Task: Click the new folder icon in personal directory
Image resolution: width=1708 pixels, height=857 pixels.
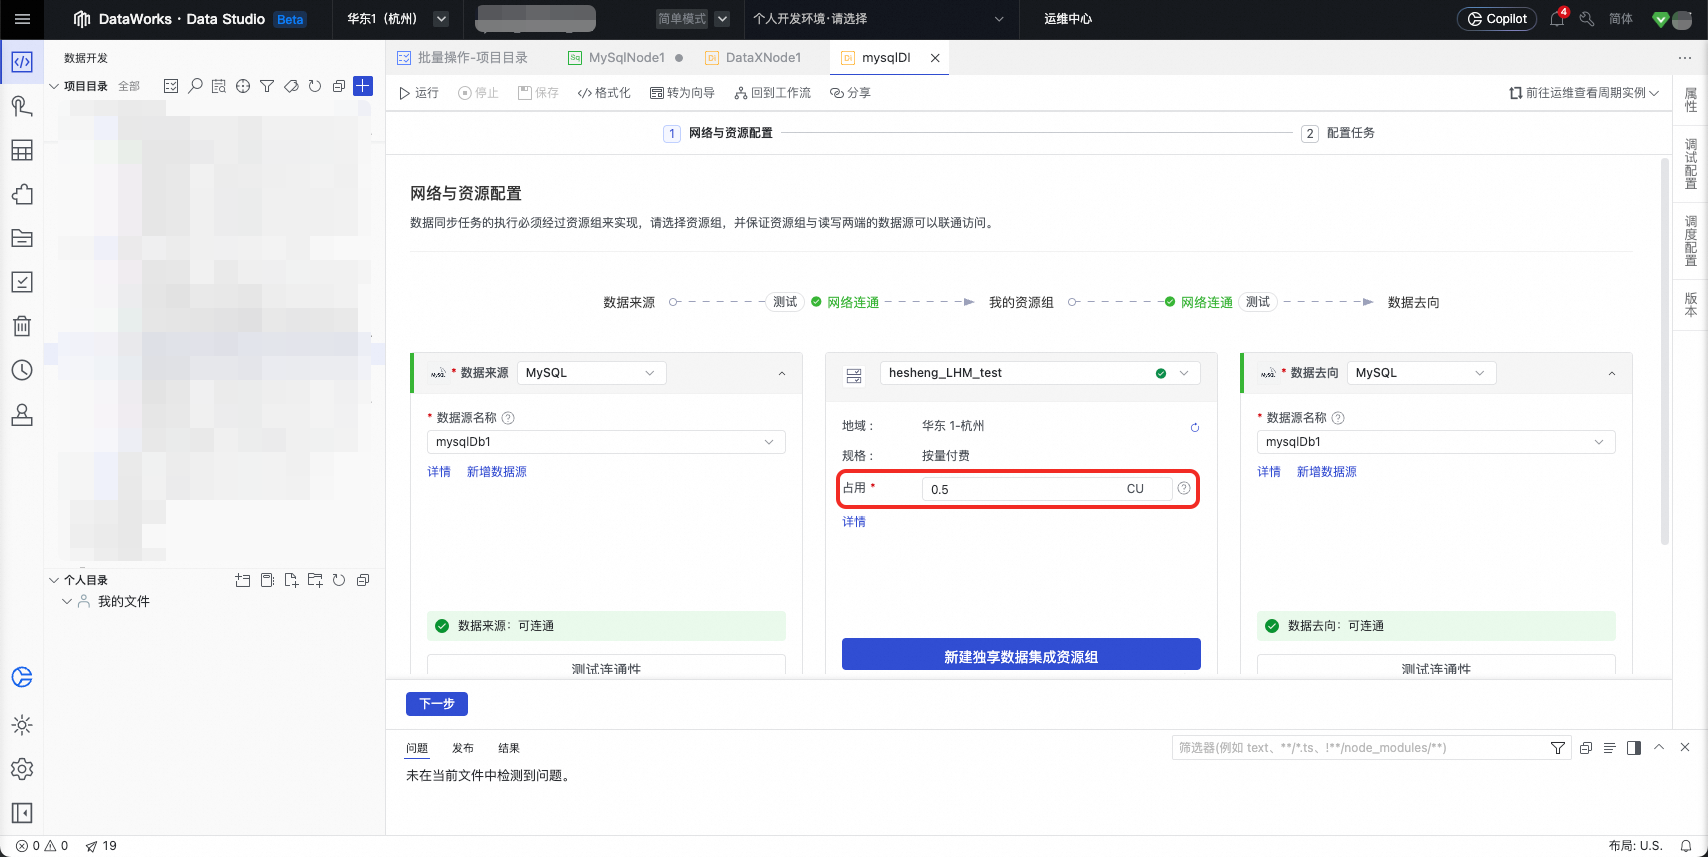Action: (x=315, y=580)
